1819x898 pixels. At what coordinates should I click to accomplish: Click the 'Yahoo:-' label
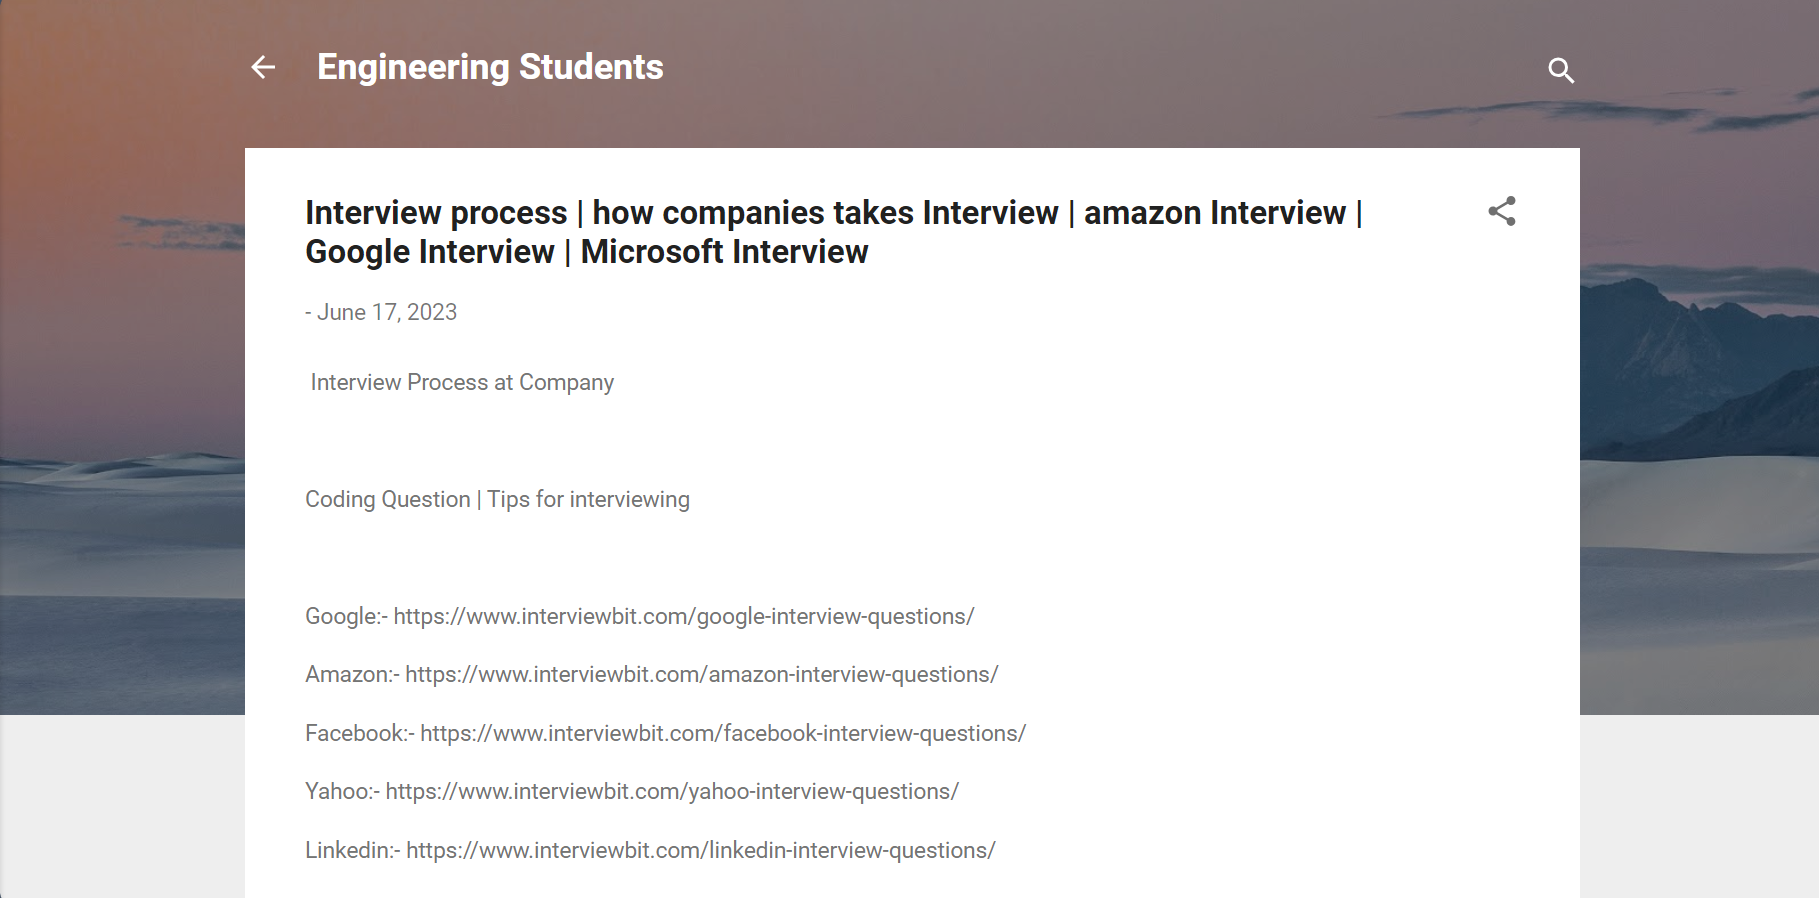pos(342,791)
